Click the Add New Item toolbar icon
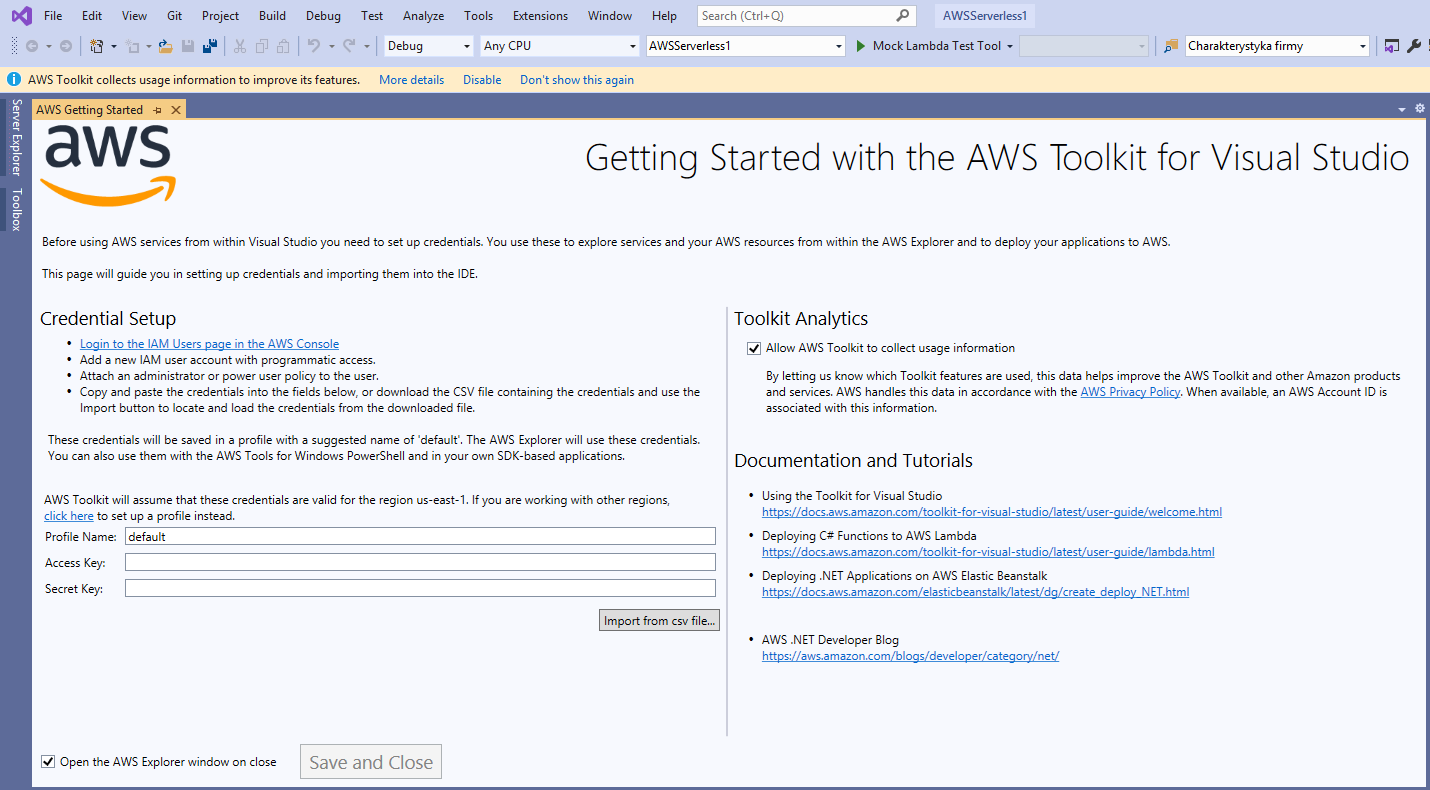Viewport: 1430px width, 790px height. [x=132, y=46]
